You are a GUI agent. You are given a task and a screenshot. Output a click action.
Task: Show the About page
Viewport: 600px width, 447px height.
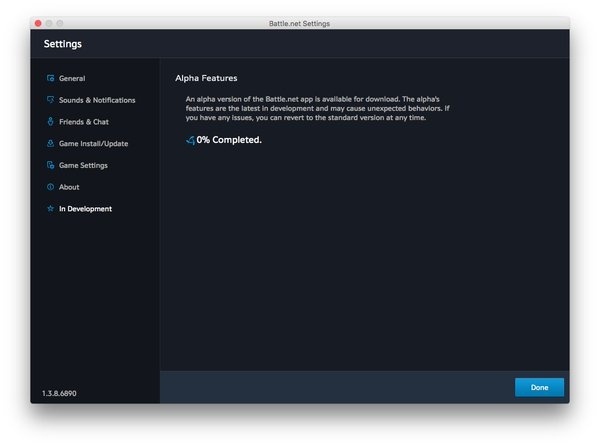point(69,187)
